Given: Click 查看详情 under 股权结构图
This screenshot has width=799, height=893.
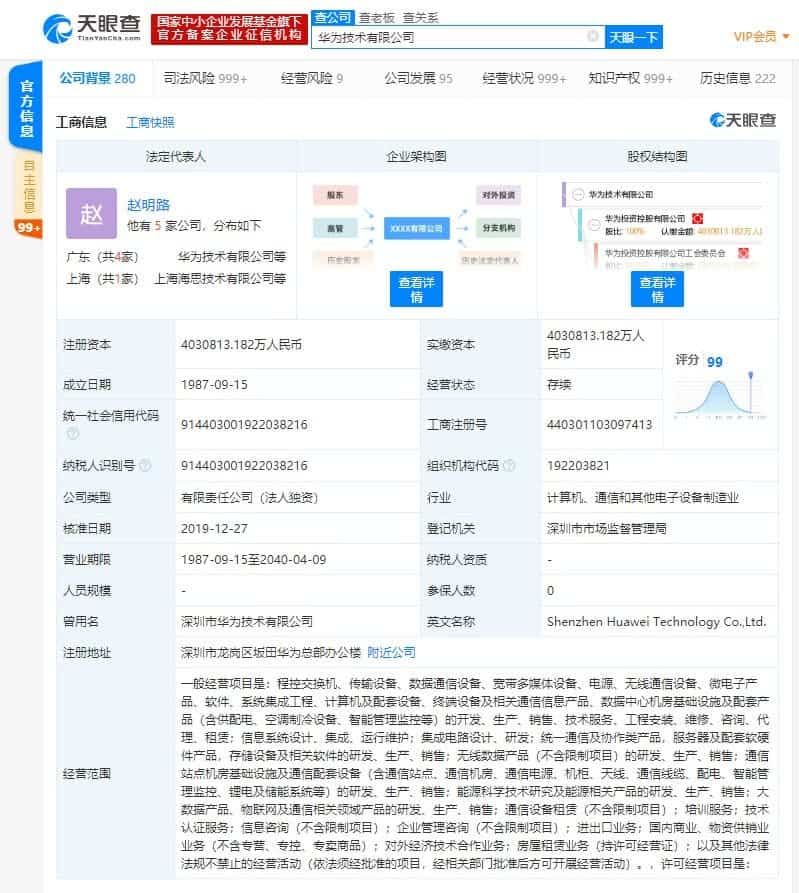Looking at the screenshot, I should (x=657, y=289).
